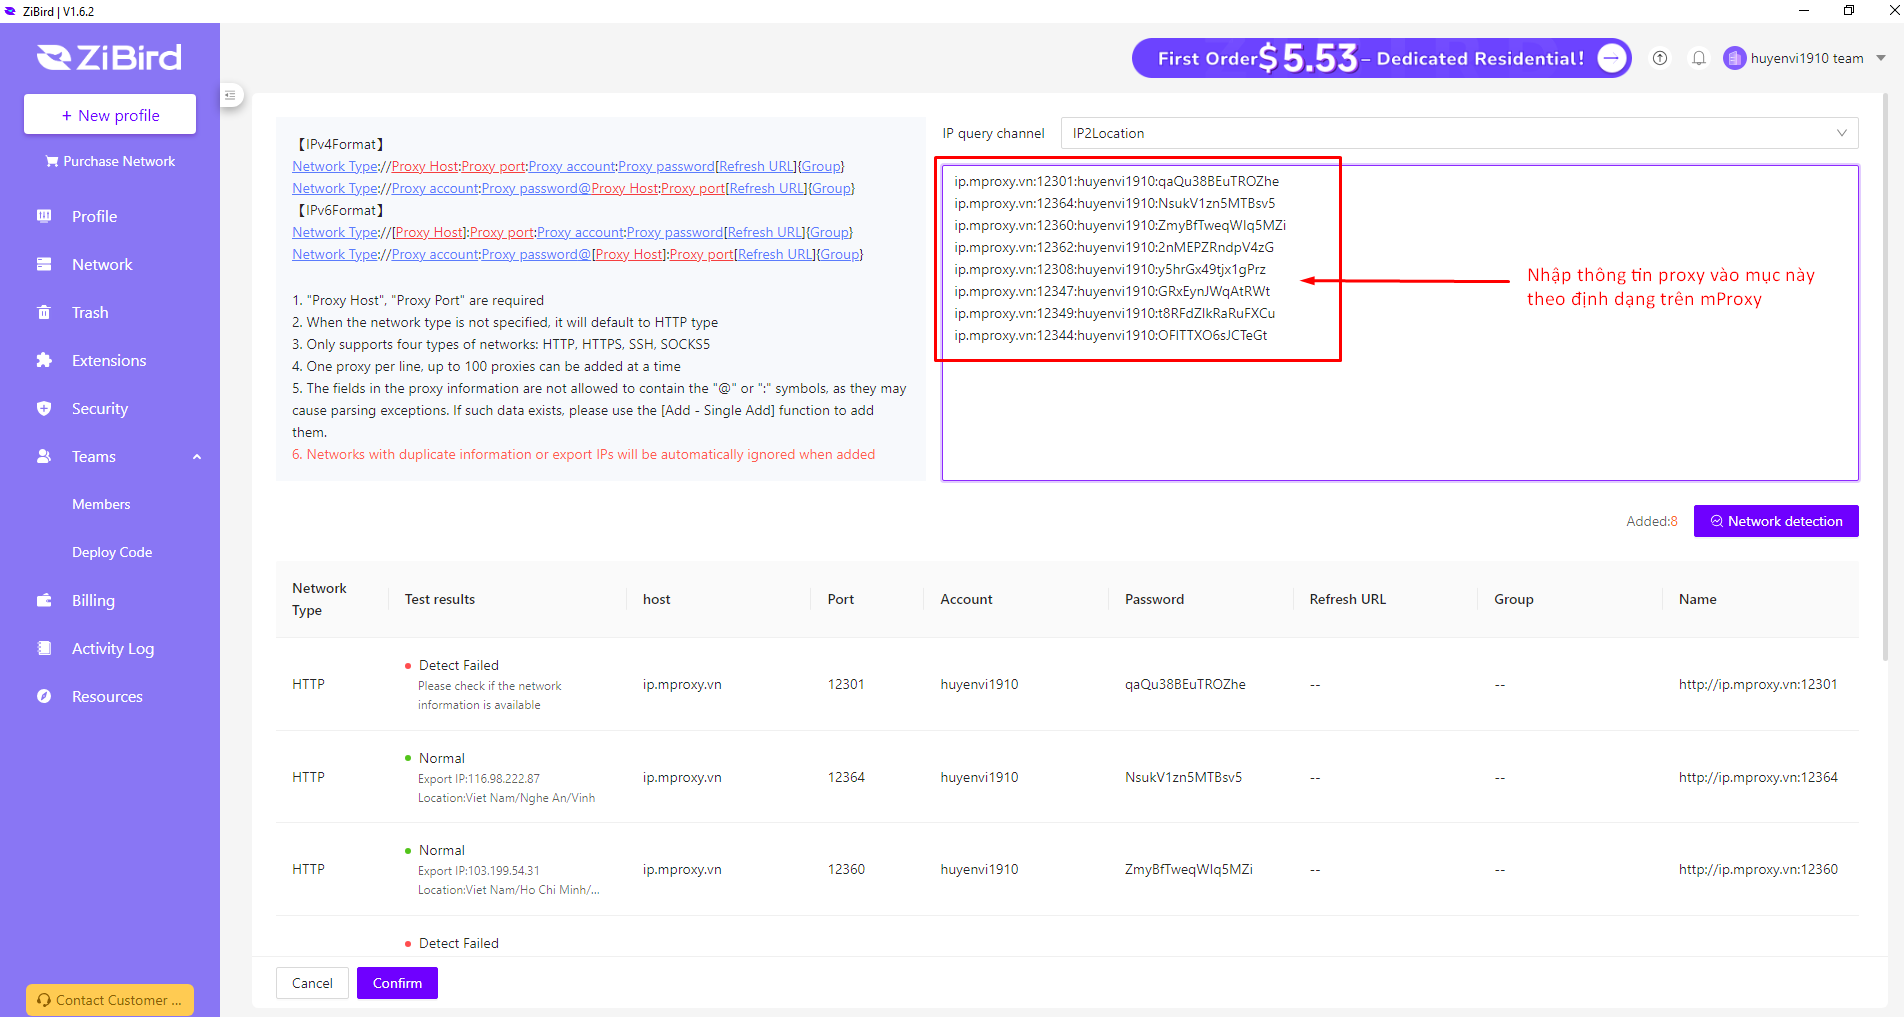
Task: Click the Password column header
Action: click(1154, 599)
